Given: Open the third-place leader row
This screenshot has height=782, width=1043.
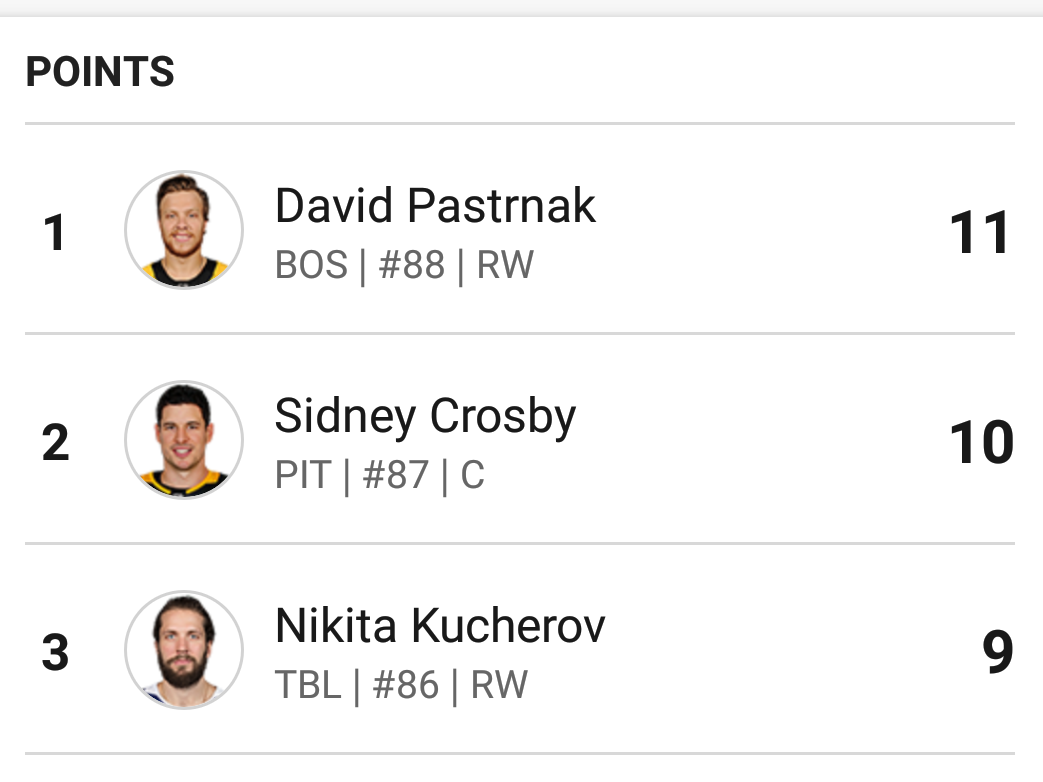Looking at the screenshot, I should pyautogui.click(x=520, y=649).
